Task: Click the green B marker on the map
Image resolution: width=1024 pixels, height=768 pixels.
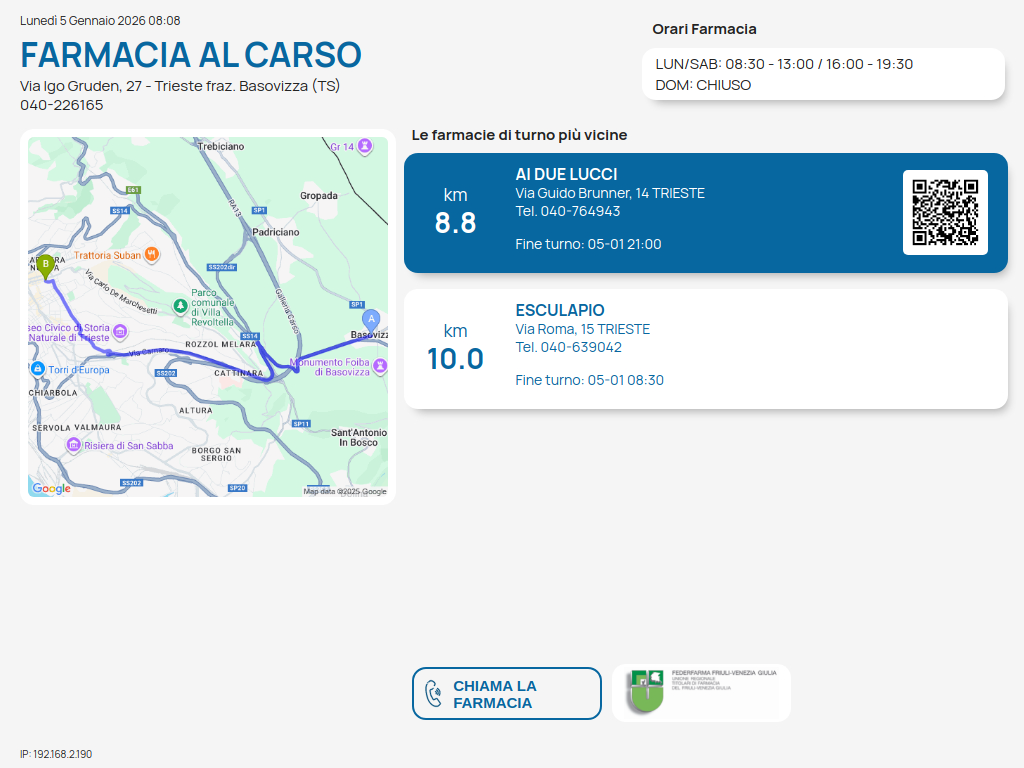Action: [x=45, y=266]
